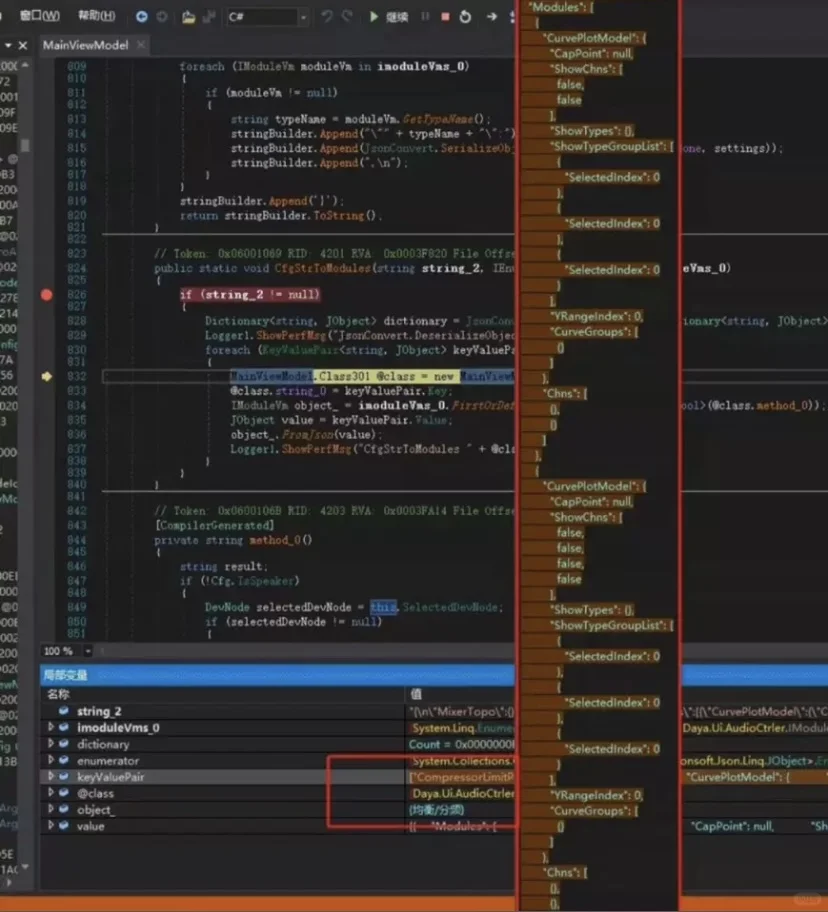Close the left assembly panel
The height and width of the screenshot is (912, 828).
[23, 45]
